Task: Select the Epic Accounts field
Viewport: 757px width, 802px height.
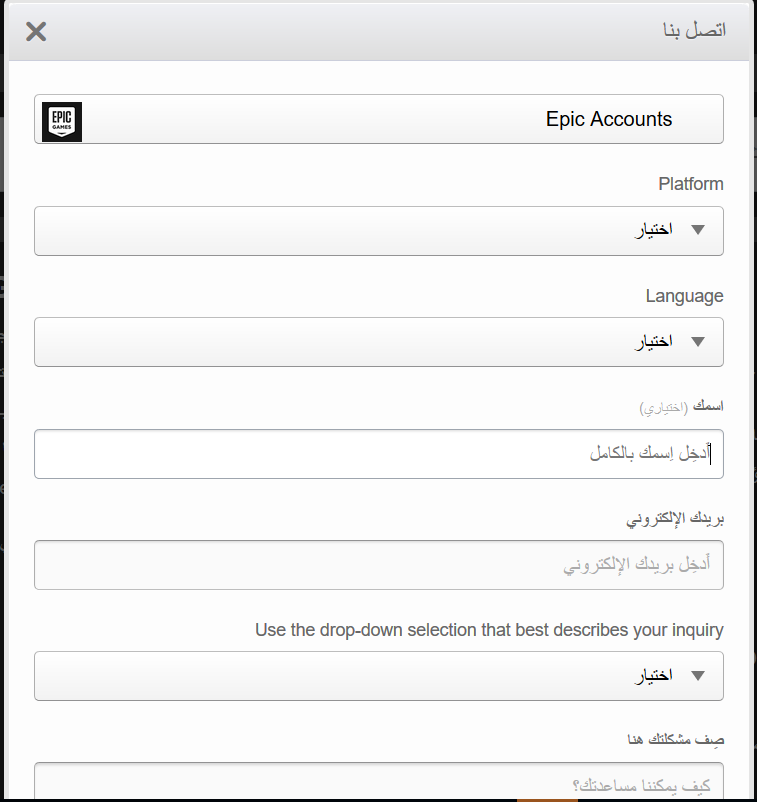Action: [378, 119]
